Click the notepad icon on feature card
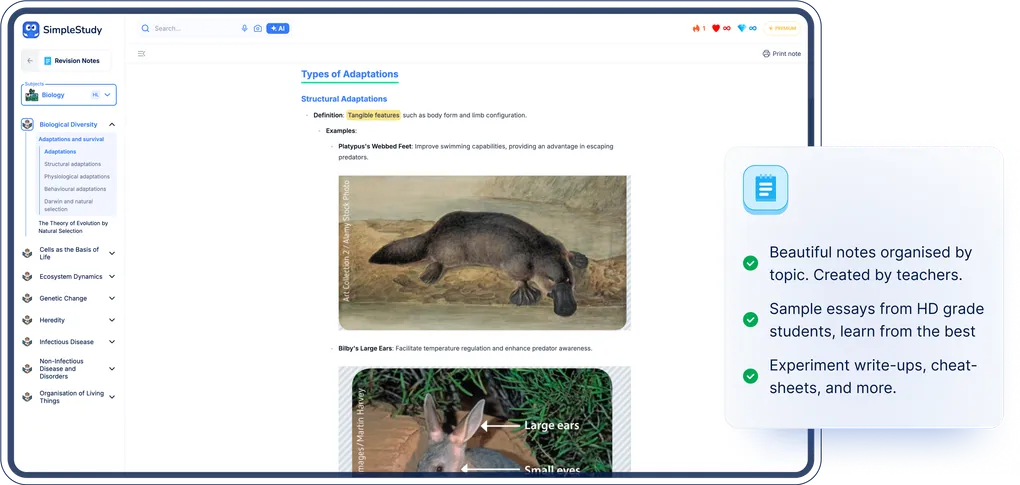Screen dimensions: 1020x485 tap(765, 189)
